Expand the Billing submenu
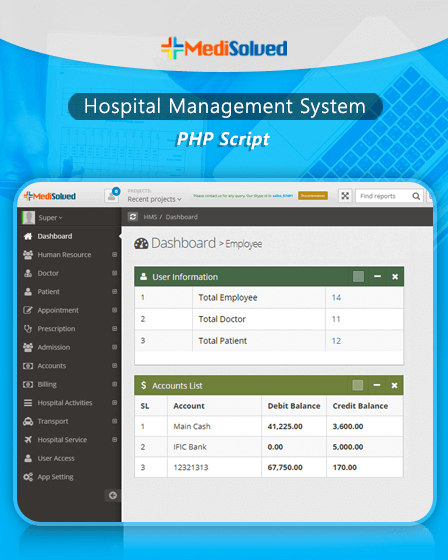 (x=114, y=384)
